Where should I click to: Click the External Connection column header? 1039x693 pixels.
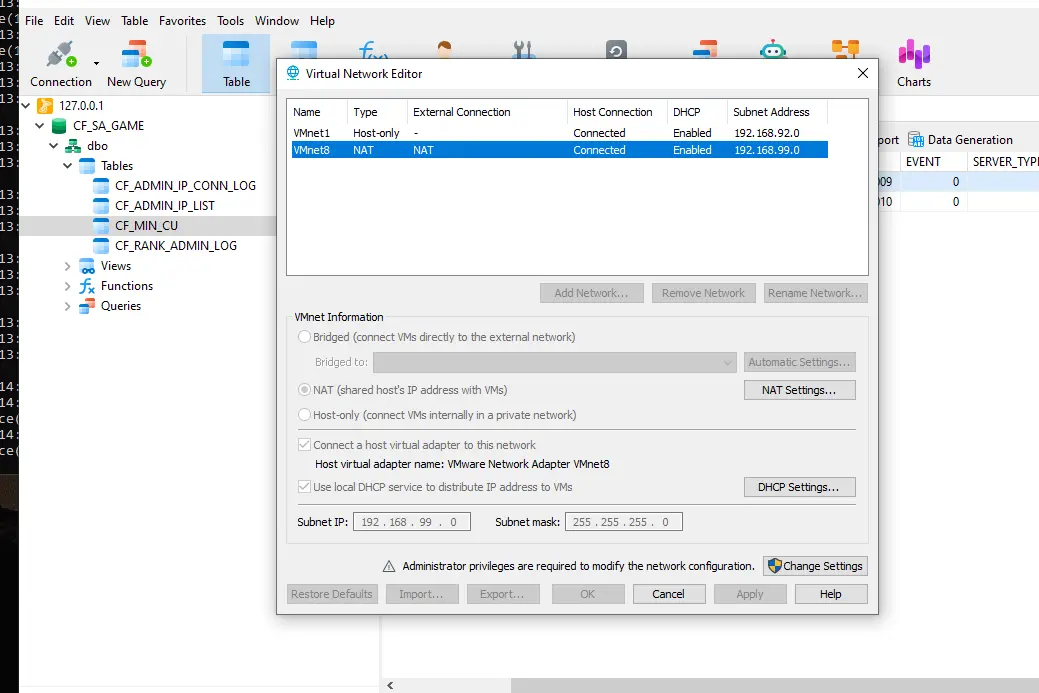(x=487, y=112)
